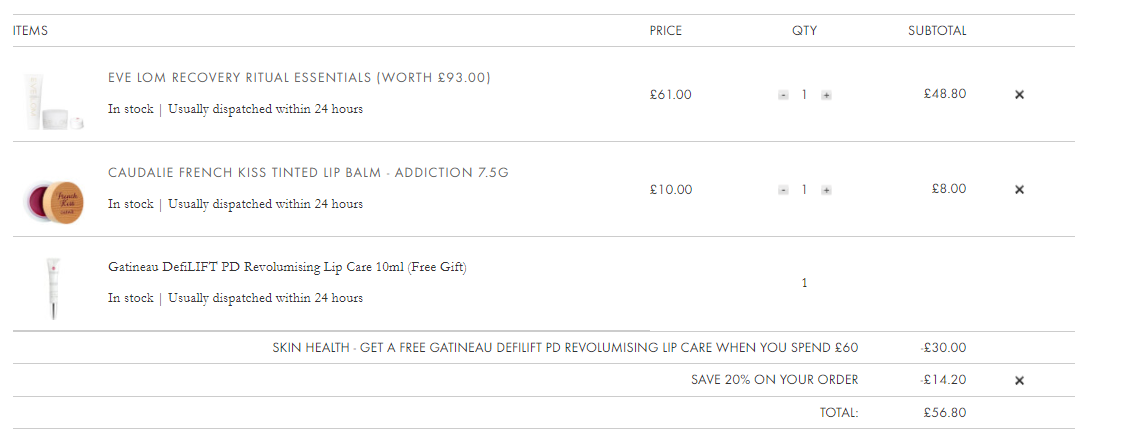Increase Caudalie lip balm quantity with plus
The width and height of the screenshot is (1142, 446).
point(826,190)
